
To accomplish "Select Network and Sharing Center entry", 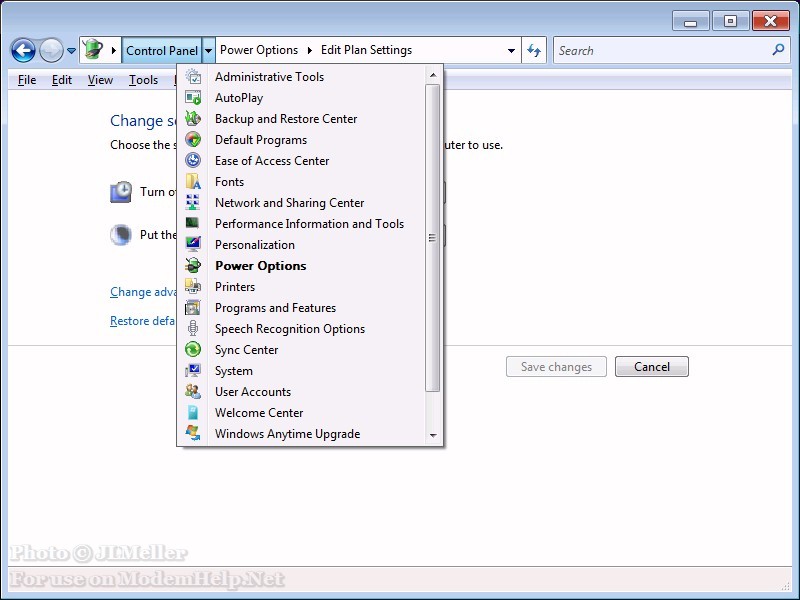I will point(289,203).
